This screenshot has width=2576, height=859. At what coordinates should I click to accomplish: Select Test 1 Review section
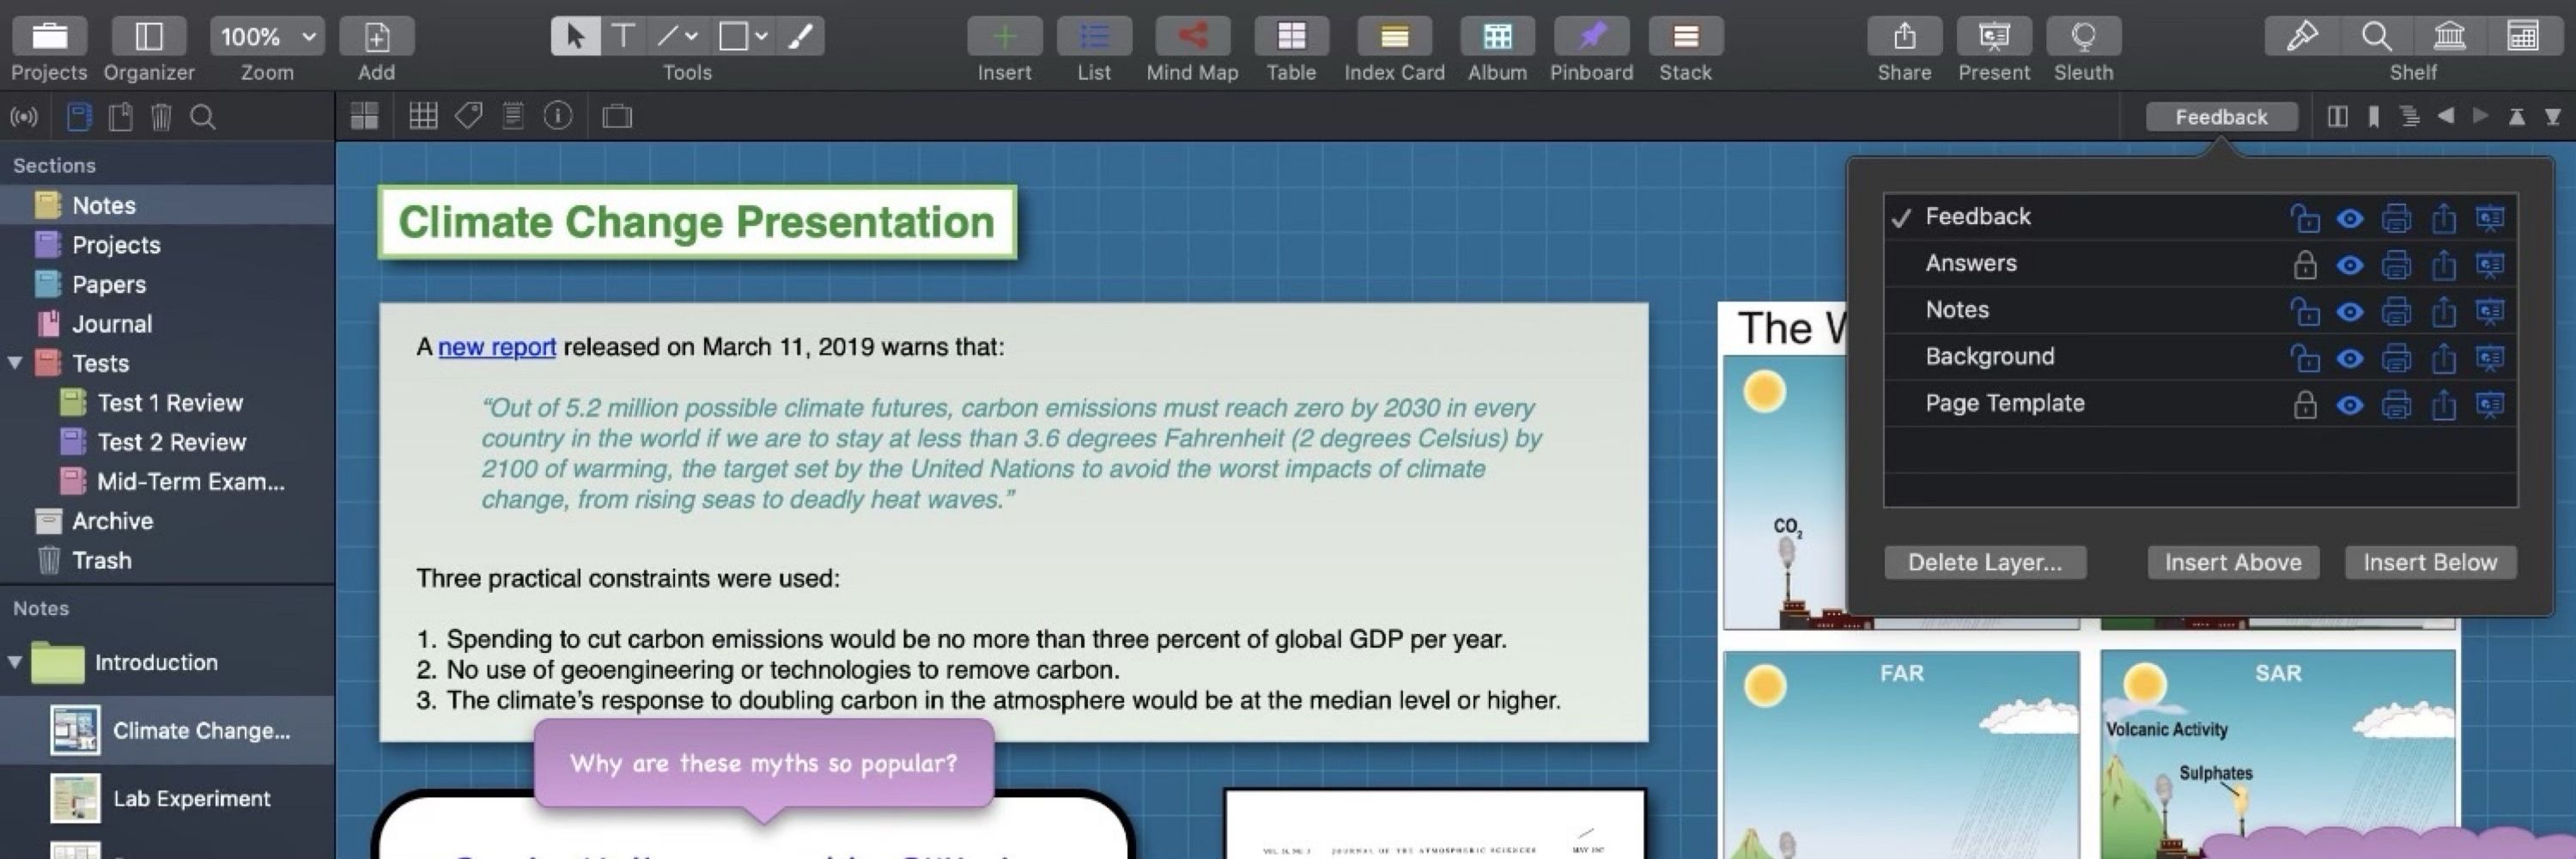pos(167,402)
